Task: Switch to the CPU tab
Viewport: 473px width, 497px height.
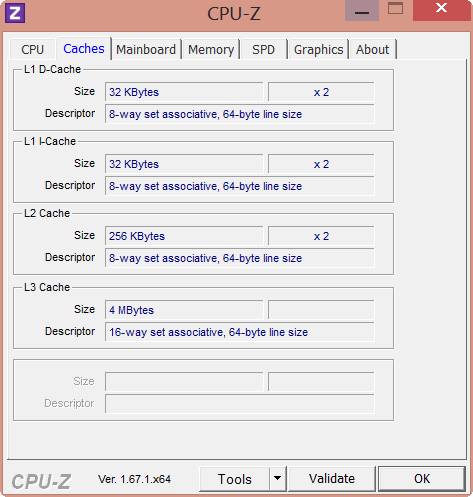Action: (32, 49)
